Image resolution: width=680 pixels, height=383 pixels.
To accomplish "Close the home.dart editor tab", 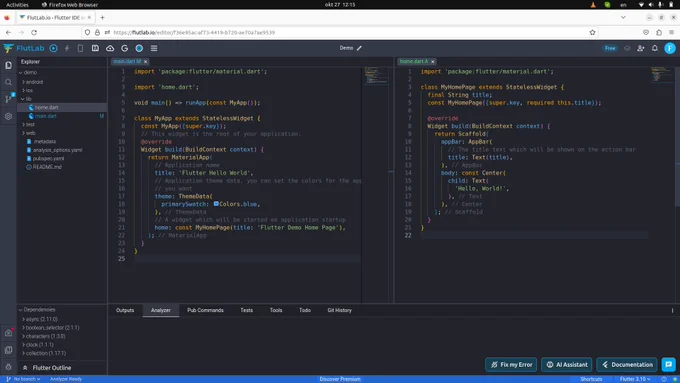I will pyautogui.click(x=433, y=62).
